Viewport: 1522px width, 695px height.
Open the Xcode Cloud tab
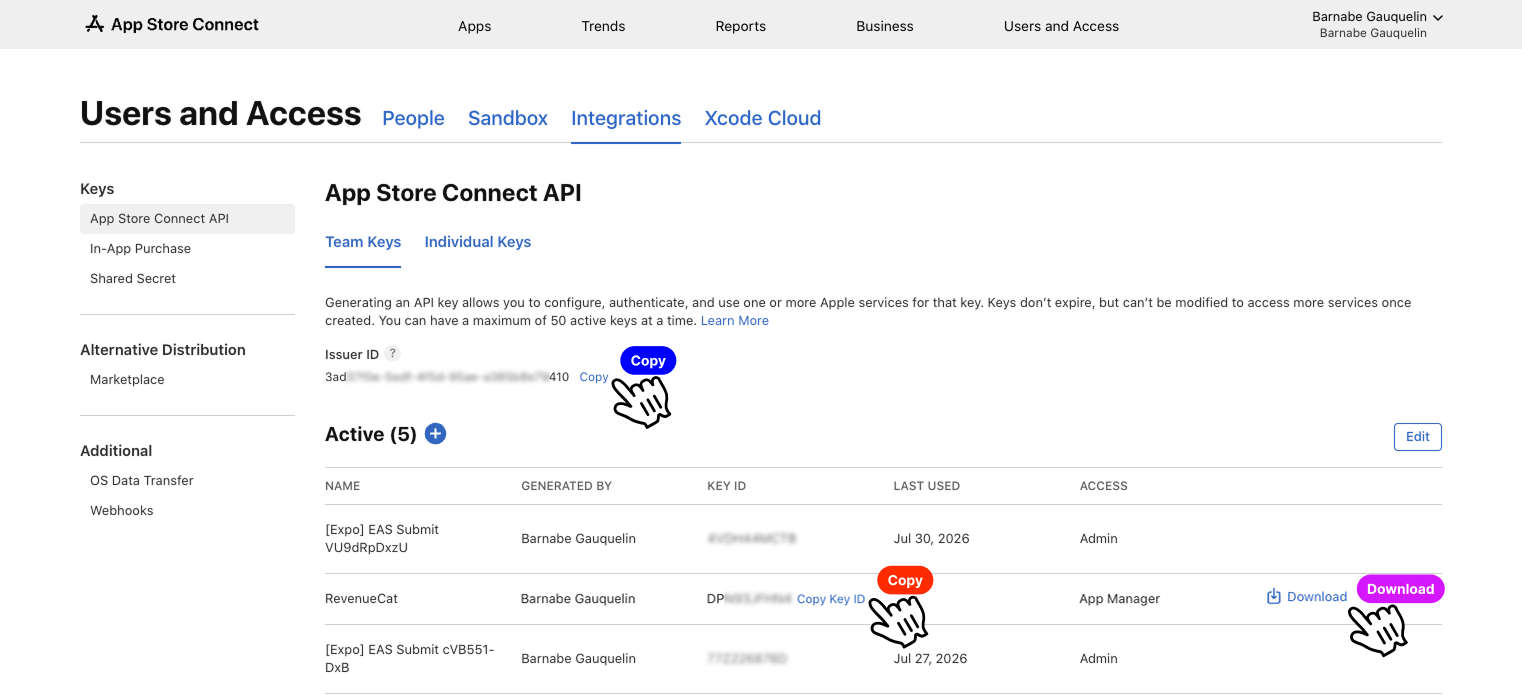coord(763,118)
